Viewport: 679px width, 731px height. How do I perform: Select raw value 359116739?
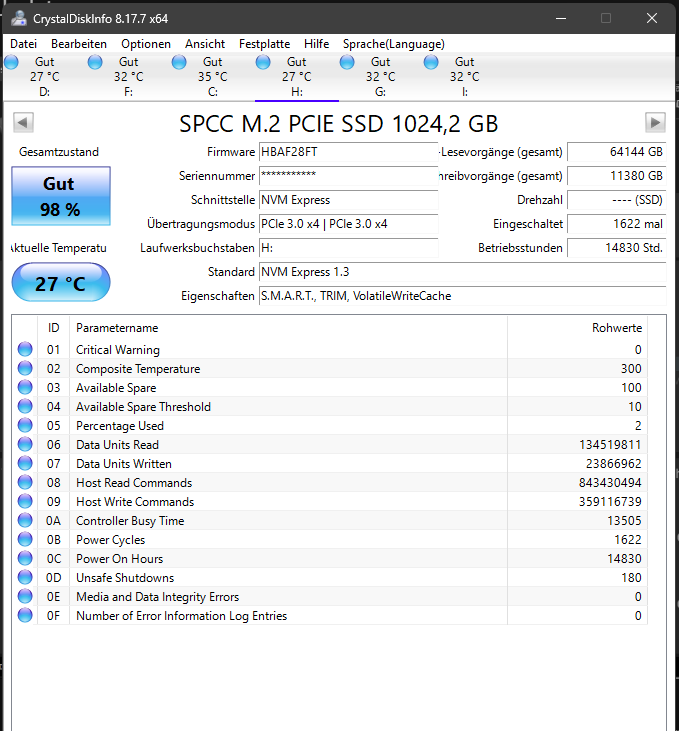click(x=610, y=501)
